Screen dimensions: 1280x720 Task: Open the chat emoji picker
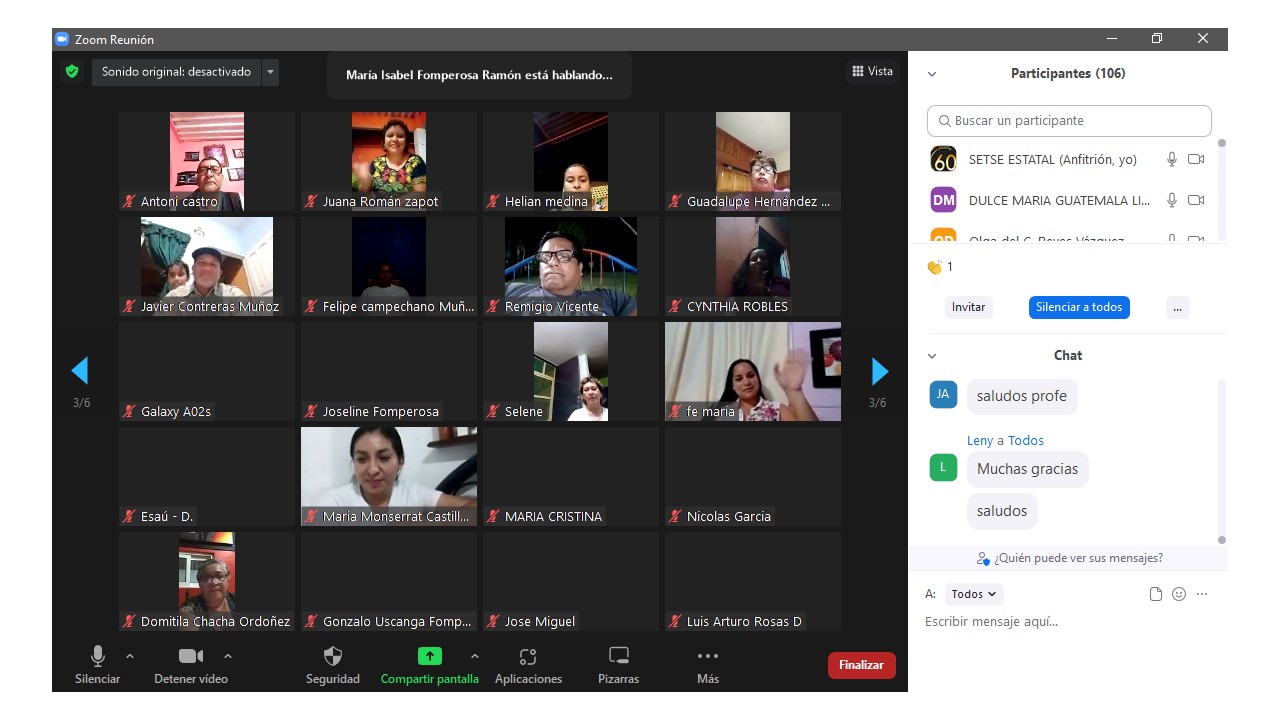(1179, 594)
